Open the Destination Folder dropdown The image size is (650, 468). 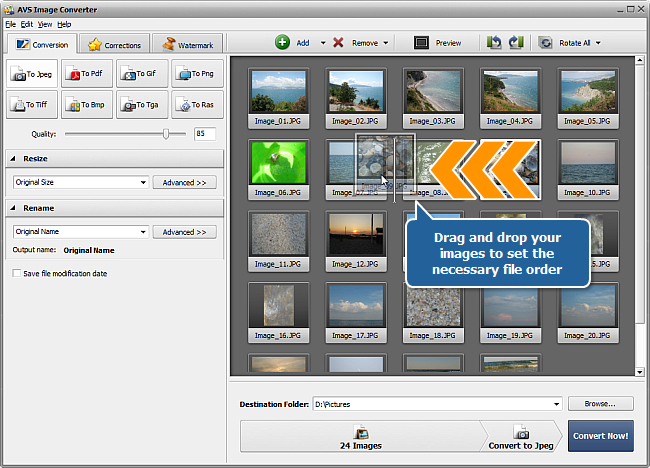pos(556,404)
